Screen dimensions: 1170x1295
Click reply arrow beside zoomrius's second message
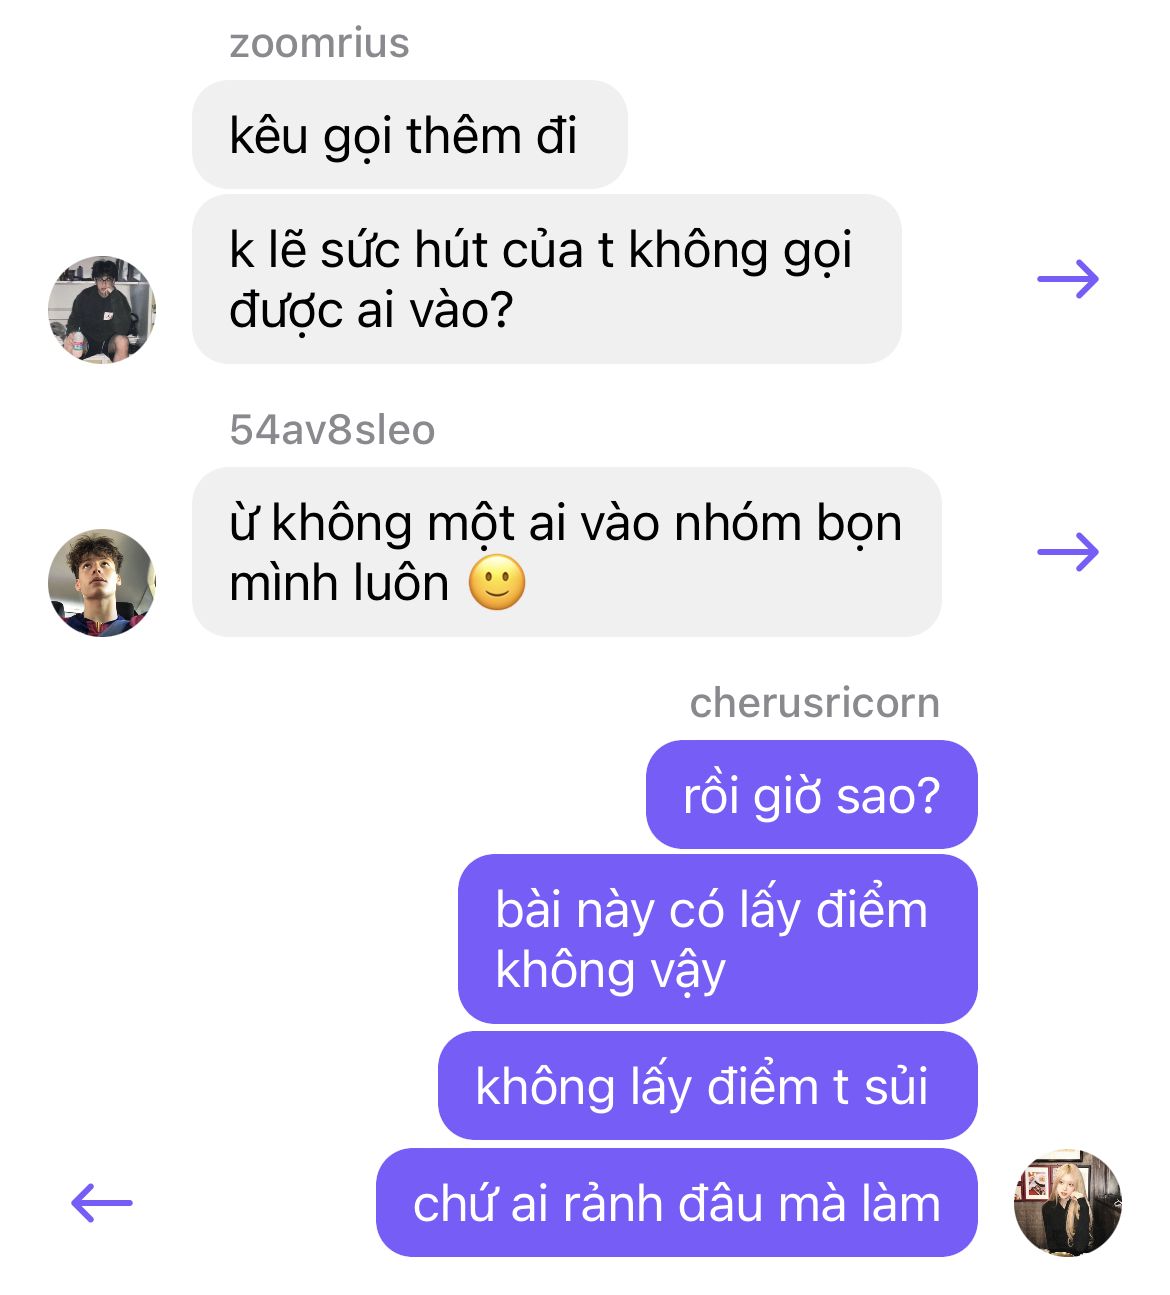click(x=1068, y=279)
